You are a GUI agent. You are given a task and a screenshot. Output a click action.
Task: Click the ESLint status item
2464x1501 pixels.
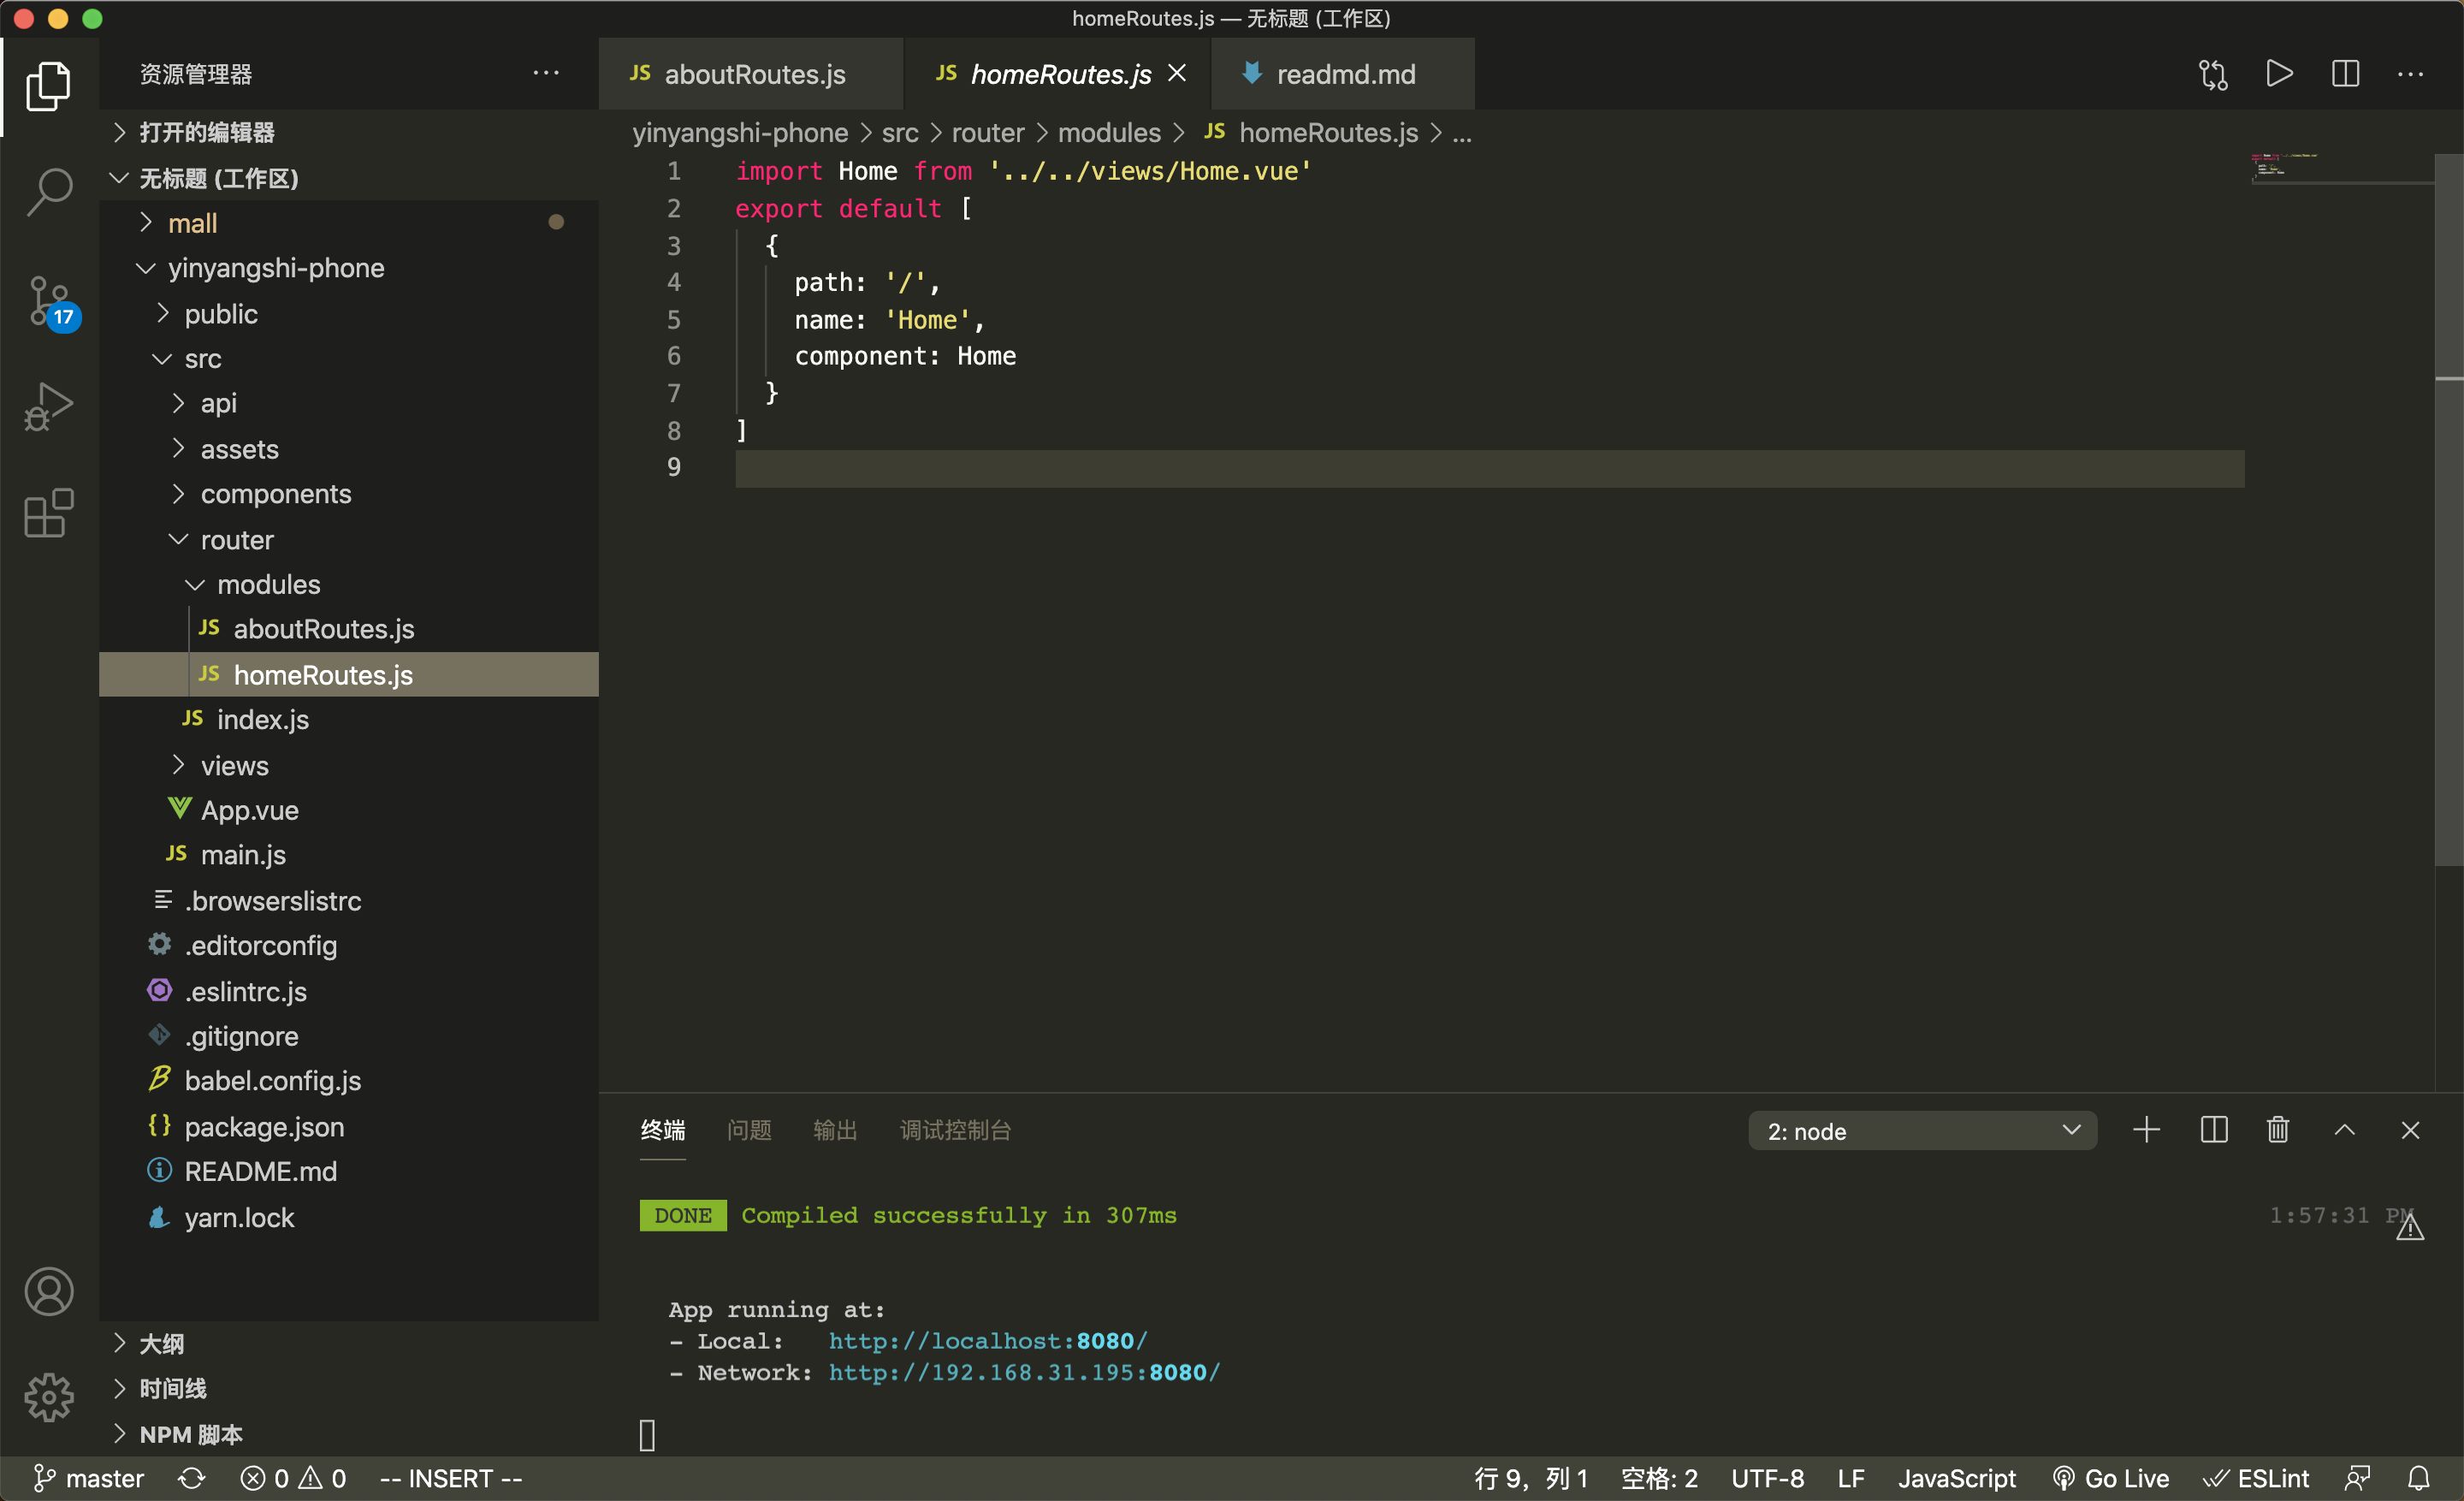(x=2256, y=1478)
